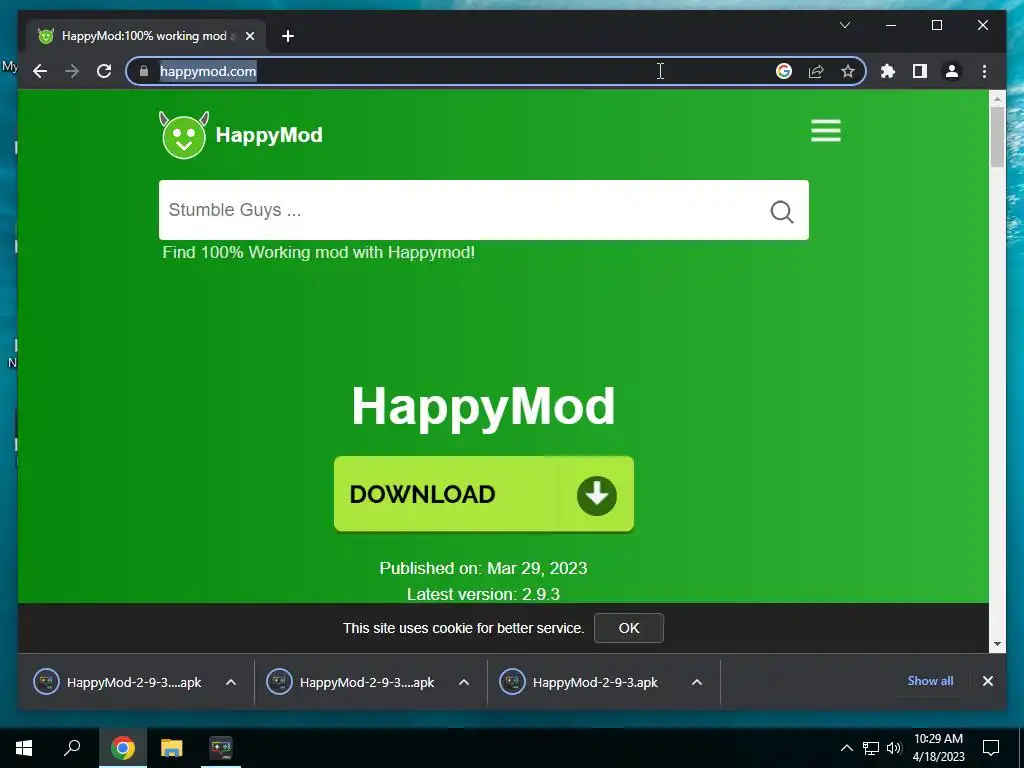Click the emulator app in taskbar
Image resolution: width=1024 pixels, height=768 pixels.
pyautogui.click(x=221, y=748)
